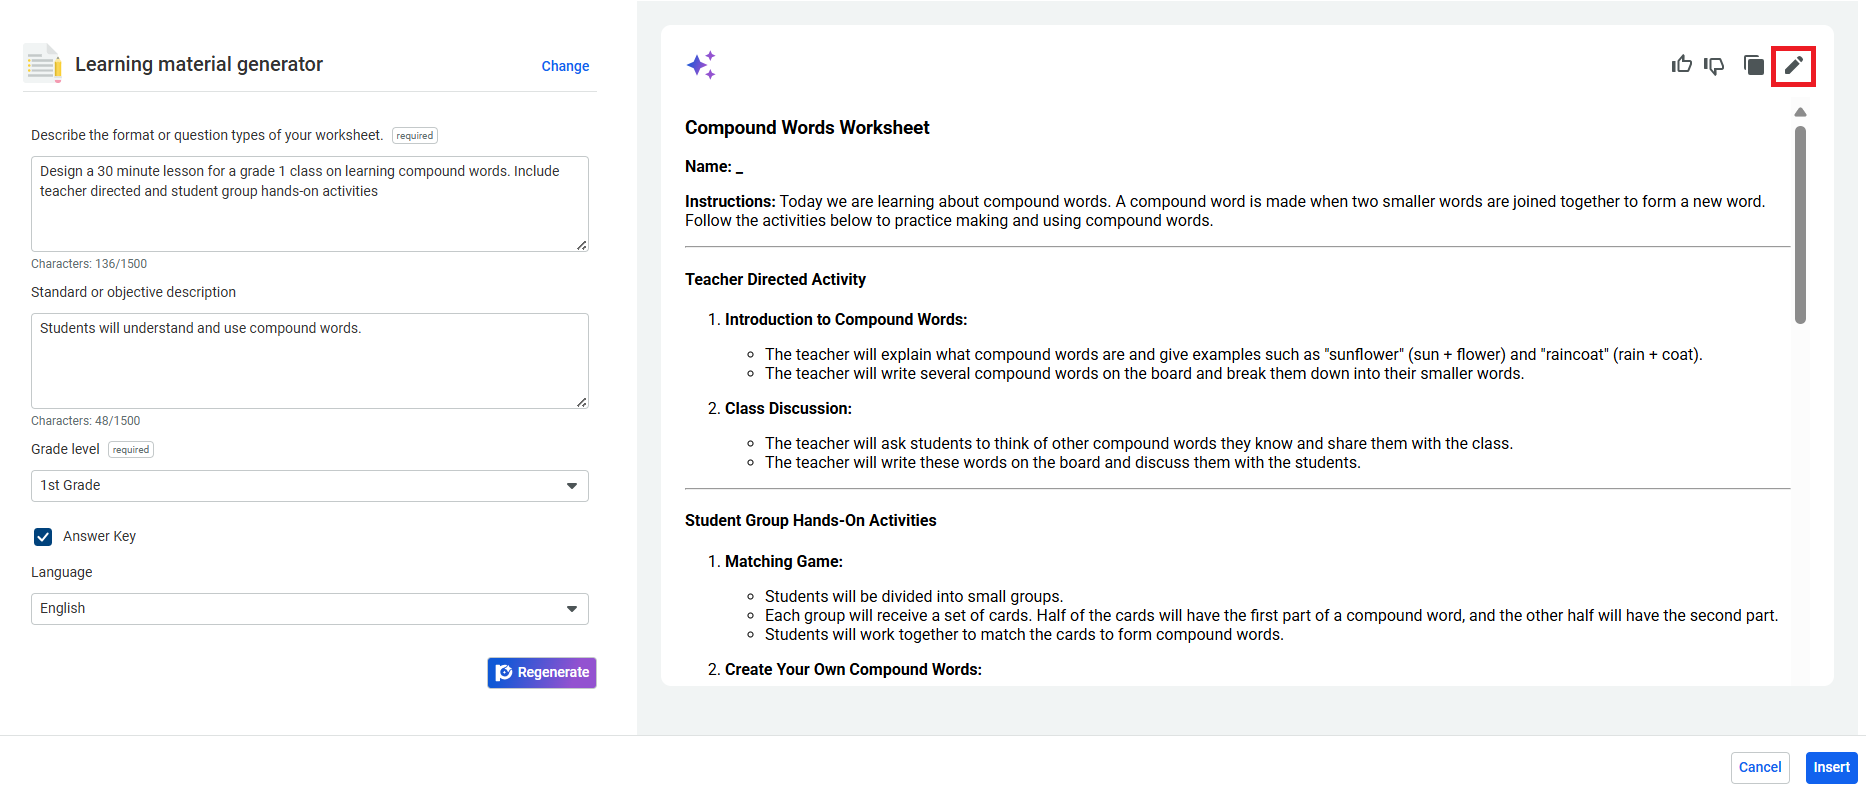Click resize handle of objective description box
Screen dimensions: 1866x791
[x=582, y=402]
